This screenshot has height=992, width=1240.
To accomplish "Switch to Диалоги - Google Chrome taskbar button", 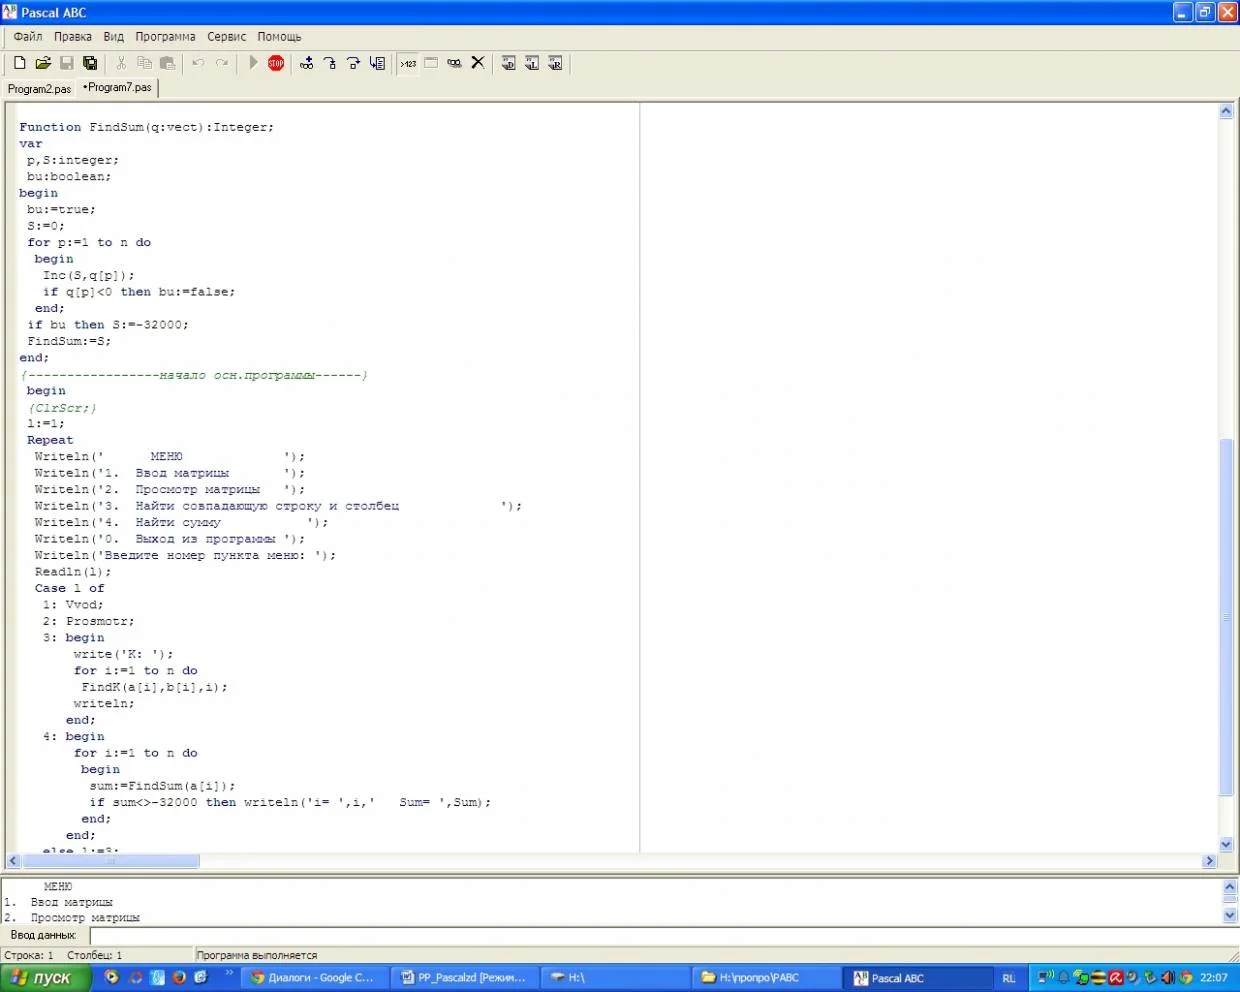I will (315, 977).
